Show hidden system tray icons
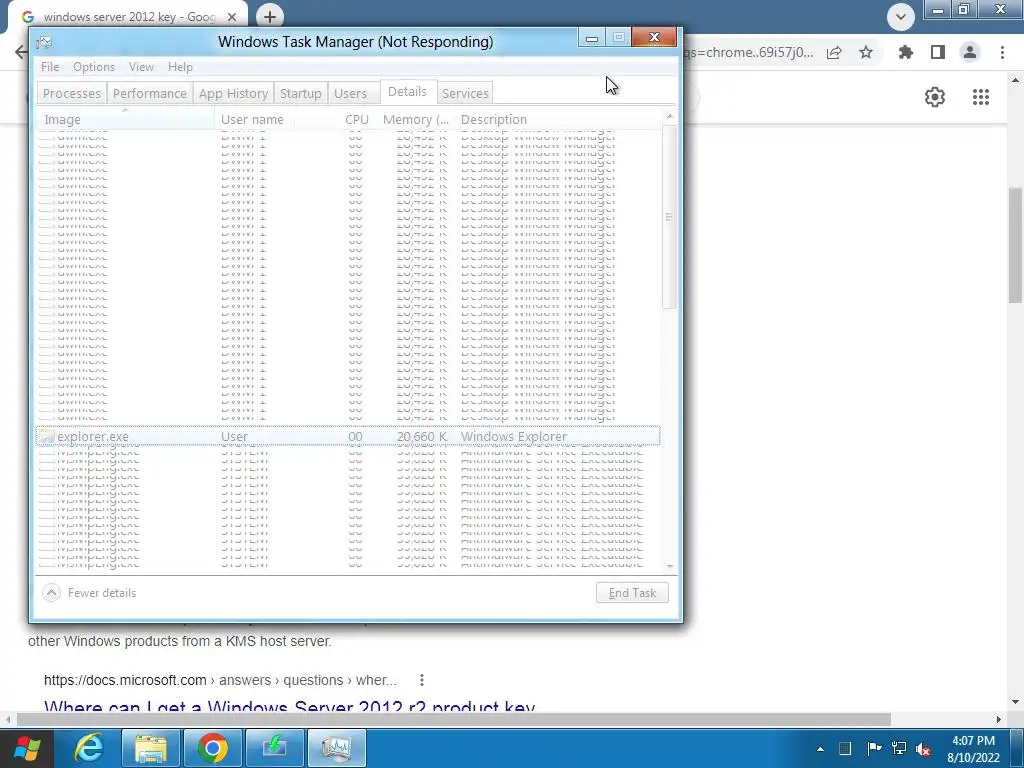The height and width of the screenshot is (768, 1024). 820,748
